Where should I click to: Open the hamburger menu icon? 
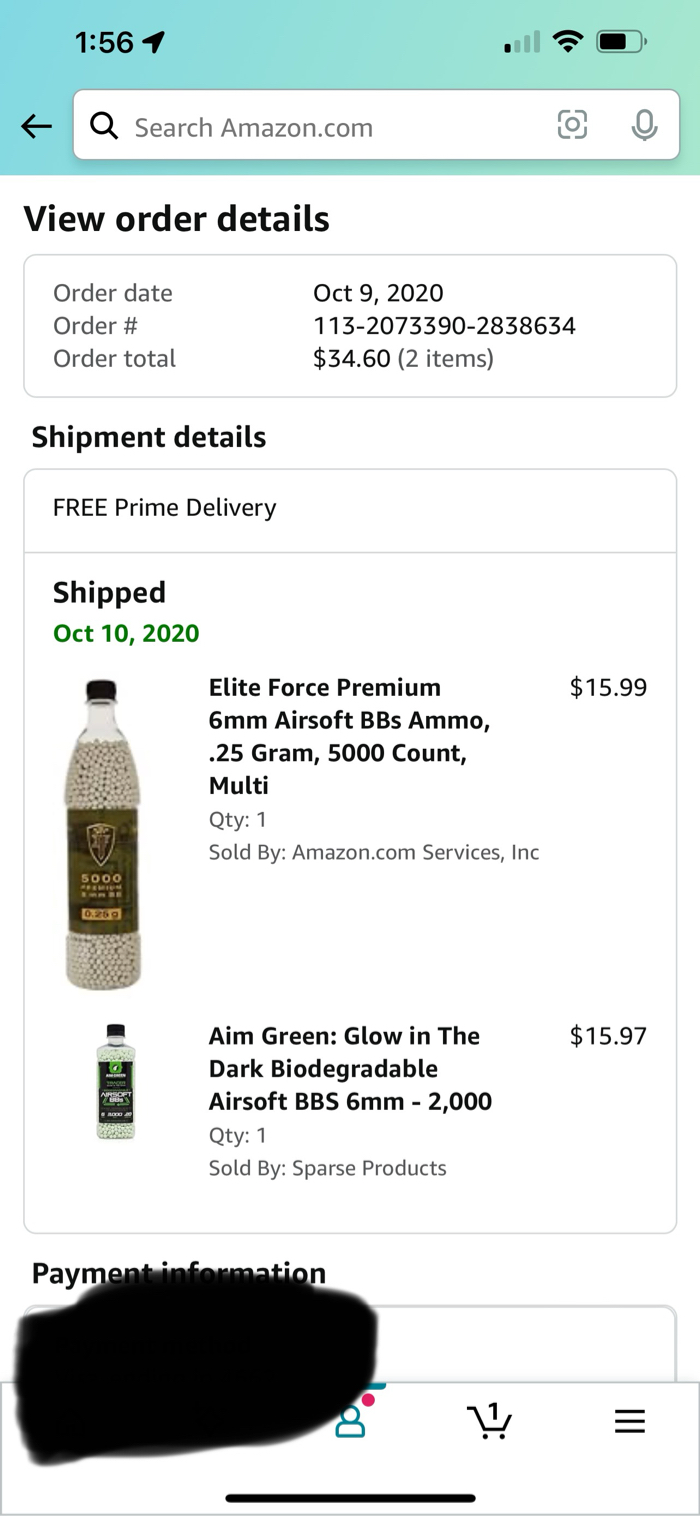pos(629,1421)
